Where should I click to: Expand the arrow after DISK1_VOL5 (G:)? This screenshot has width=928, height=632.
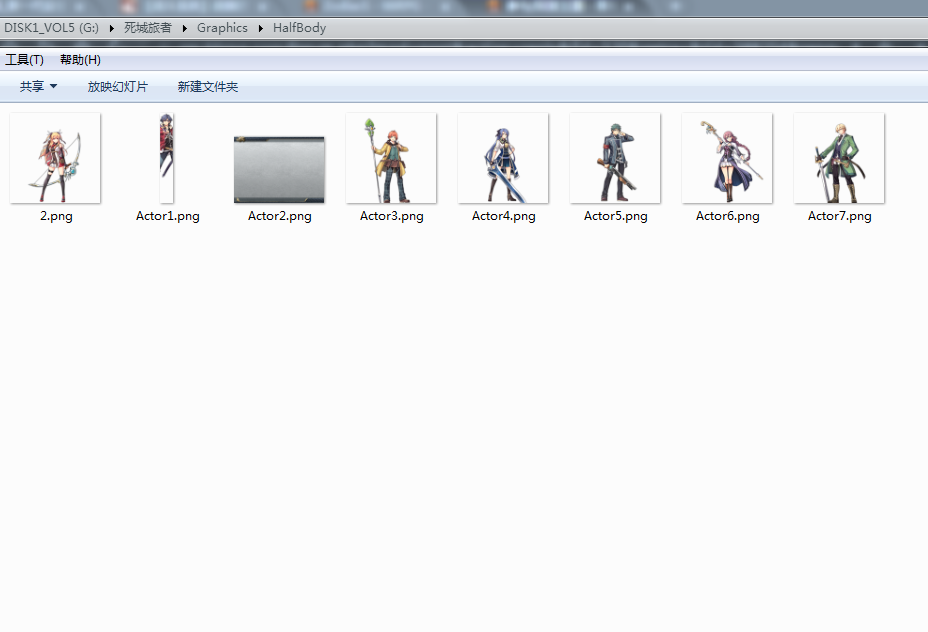coord(111,28)
